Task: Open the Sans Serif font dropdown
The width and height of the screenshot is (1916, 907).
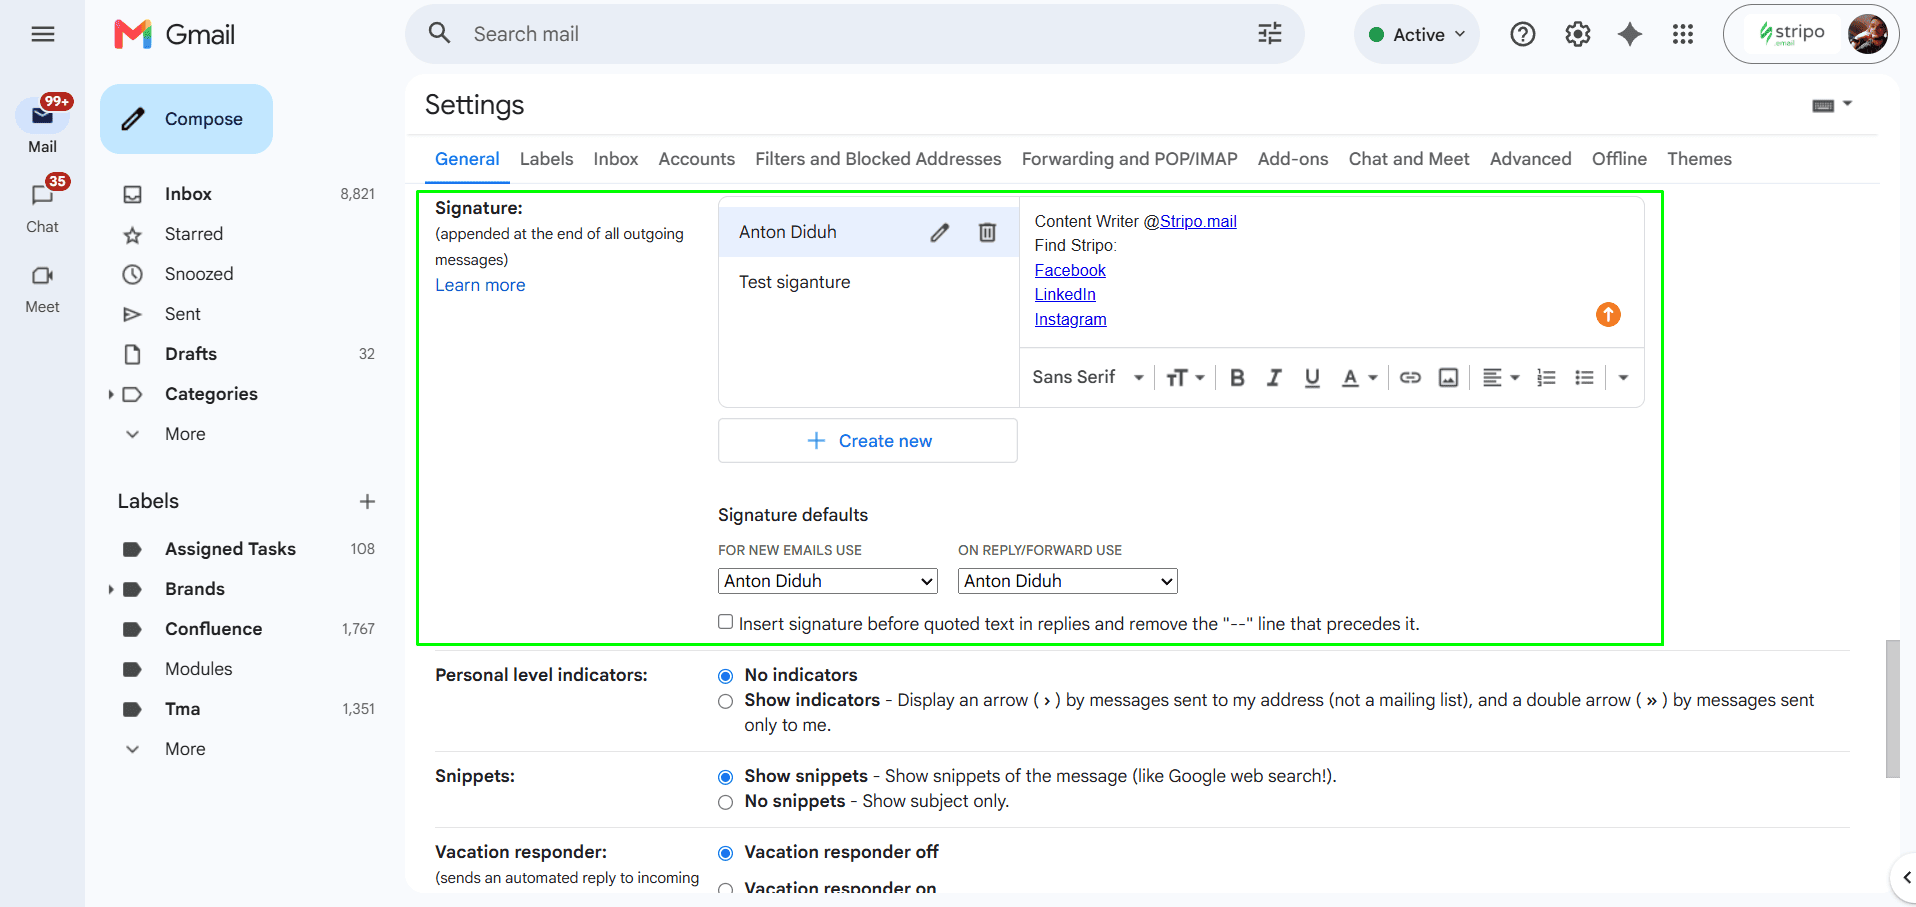Action: 1088,378
